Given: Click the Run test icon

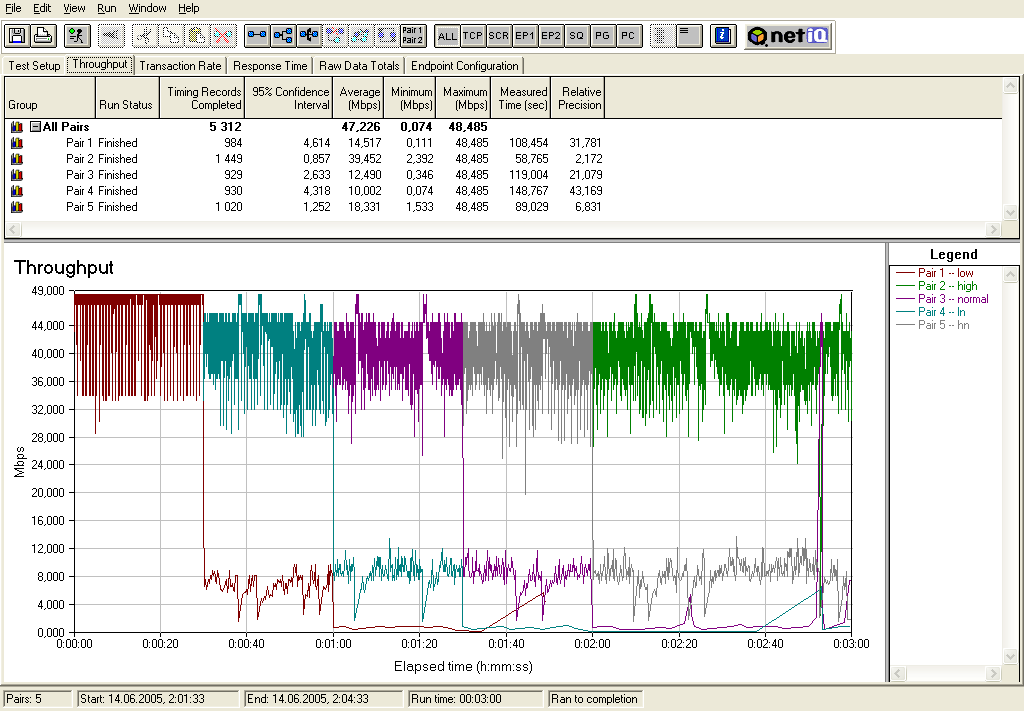Looking at the screenshot, I should [76, 36].
